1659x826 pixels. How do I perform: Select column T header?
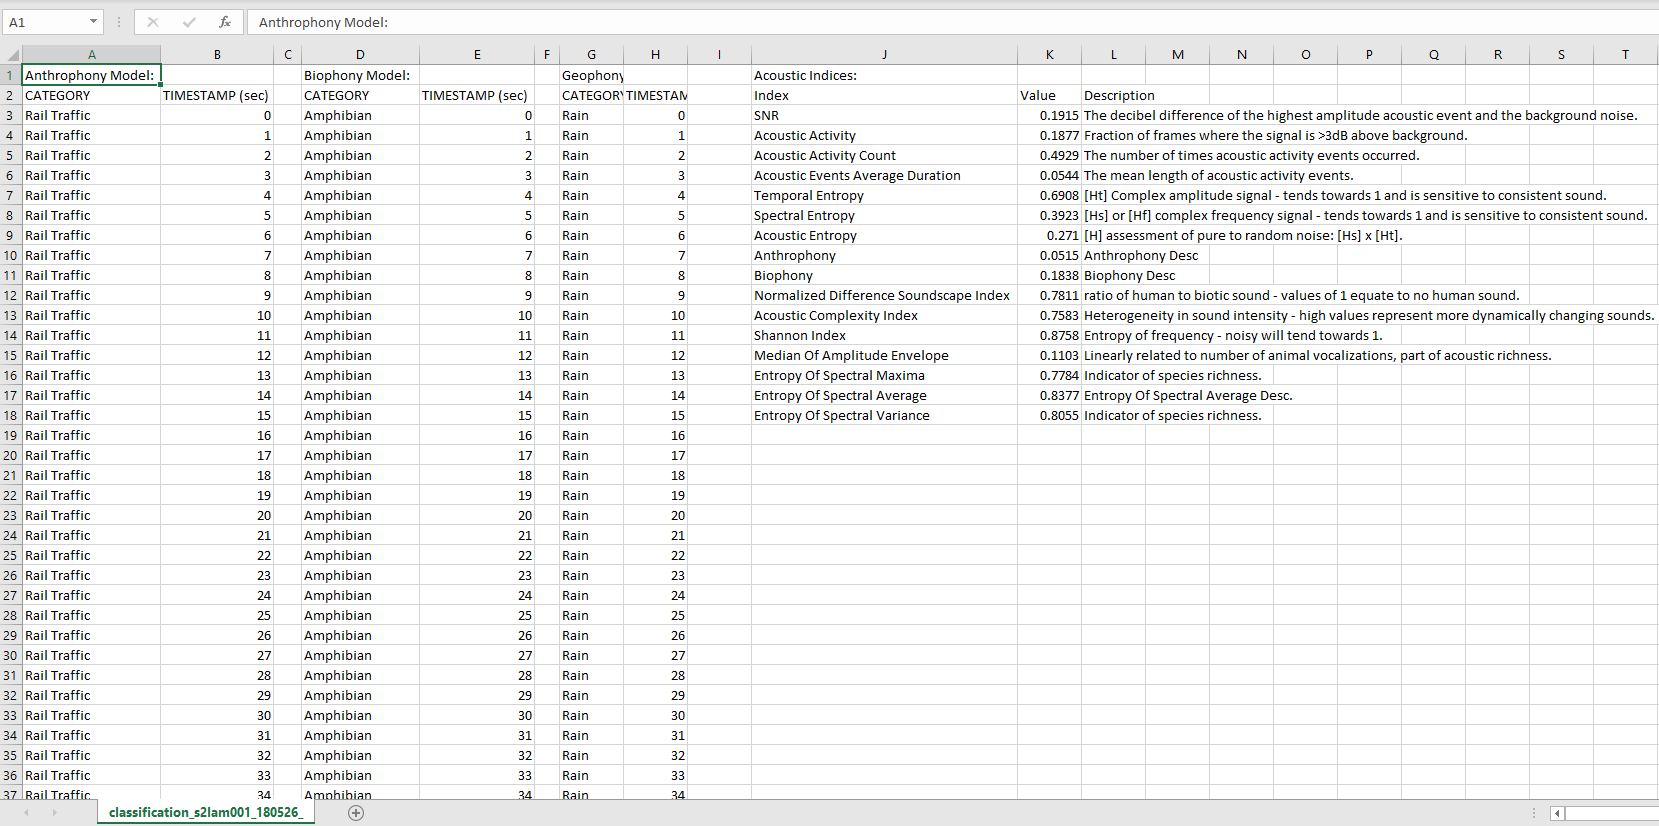(1625, 55)
